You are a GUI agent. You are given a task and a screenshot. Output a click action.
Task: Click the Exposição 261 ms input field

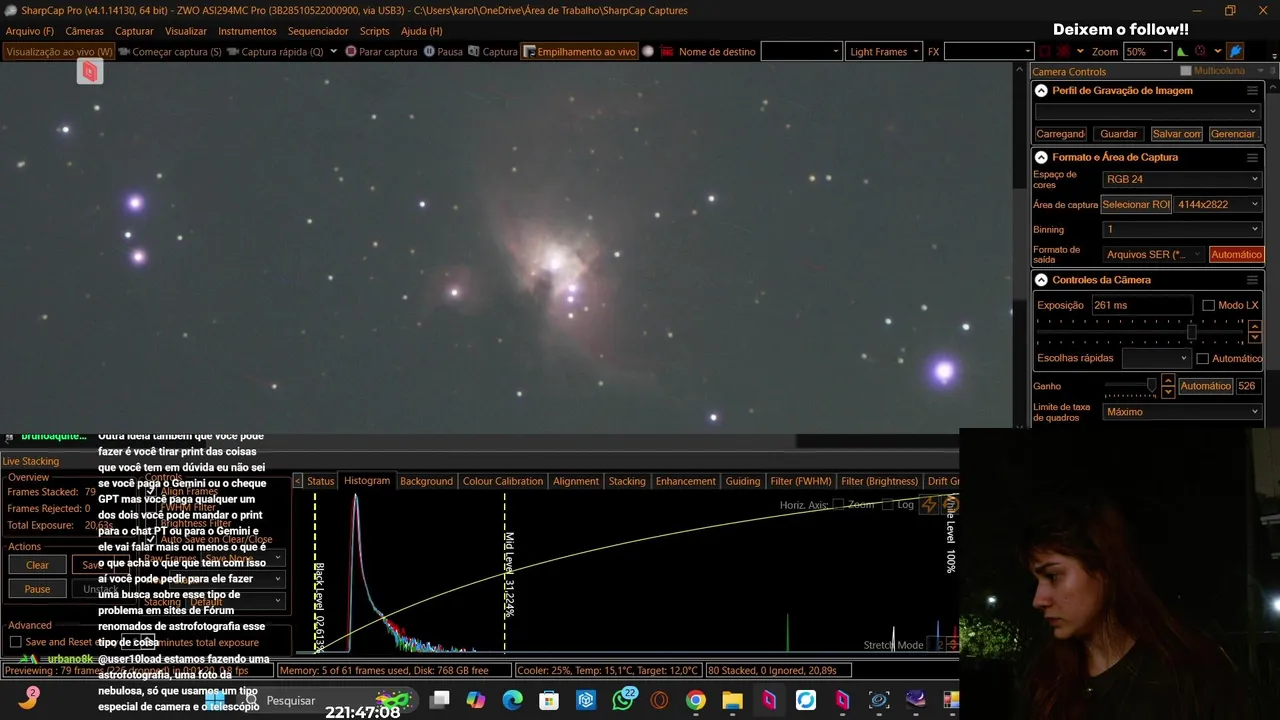point(1141,306)
